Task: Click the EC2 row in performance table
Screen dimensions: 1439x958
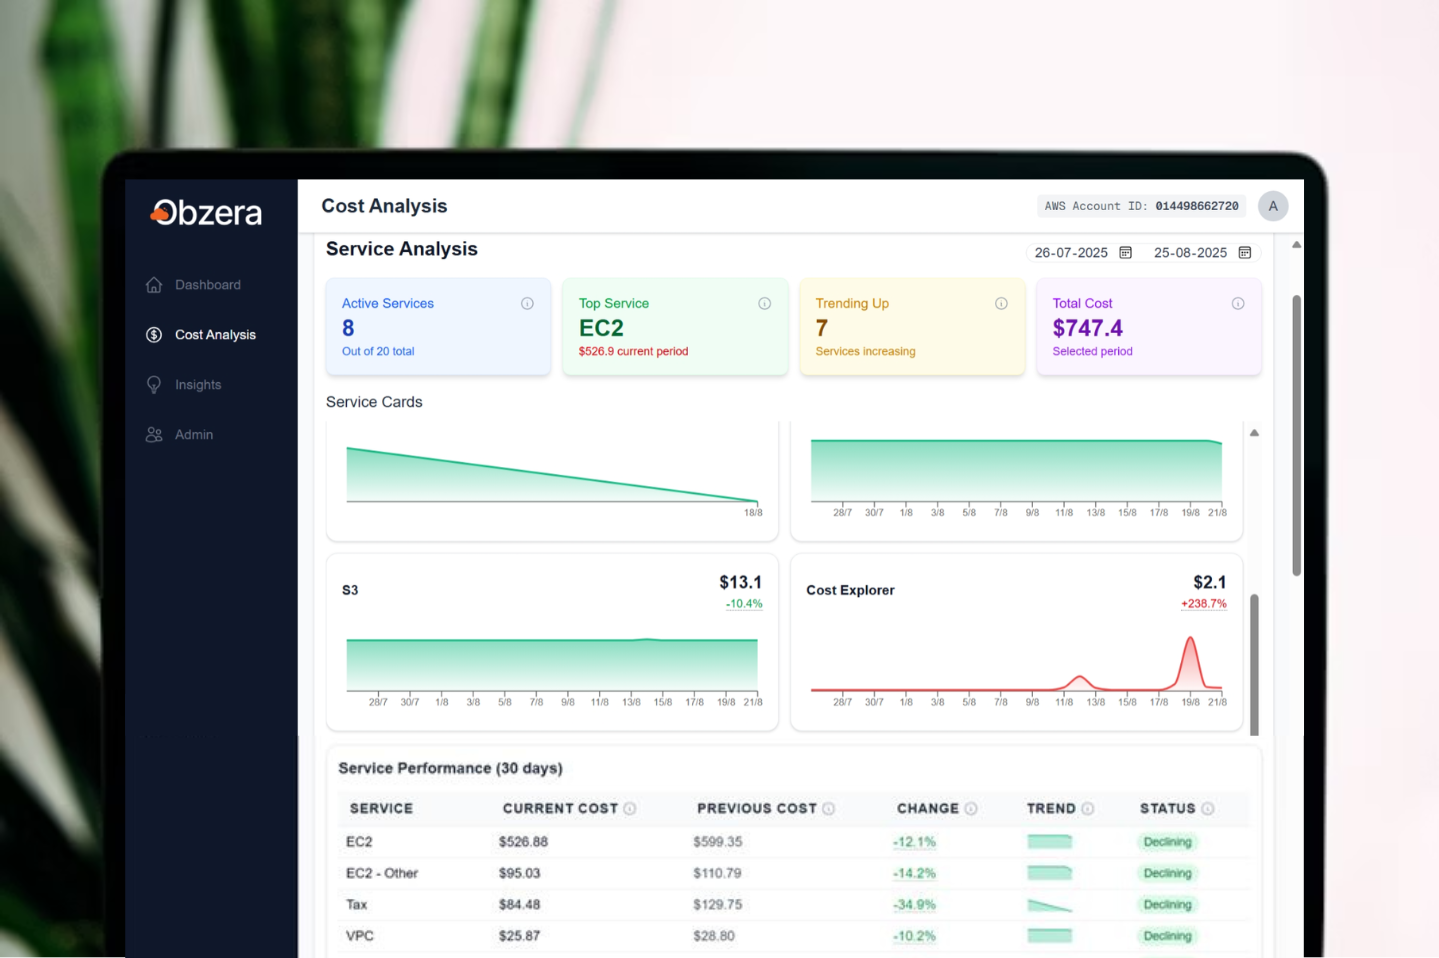Action: pyautogui.click(x=359, y=842)
